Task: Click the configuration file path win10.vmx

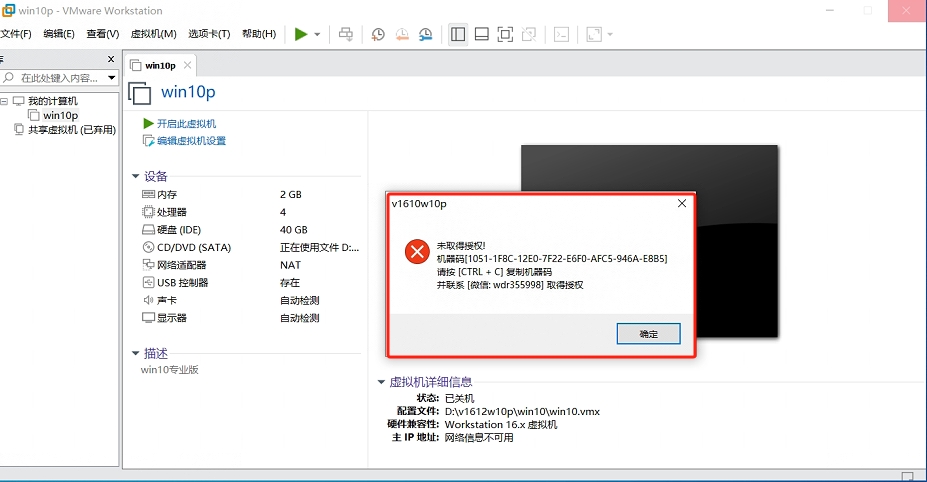Action: pos(522,412)
